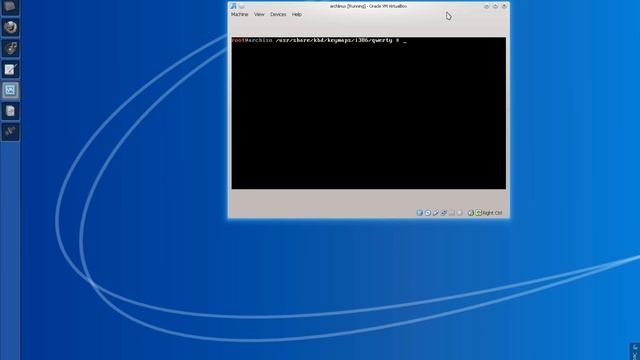This screenshot has width=640, height=360.
Task: Open the Machine menu in VirtualBox
Action: (x=240, y=14)
